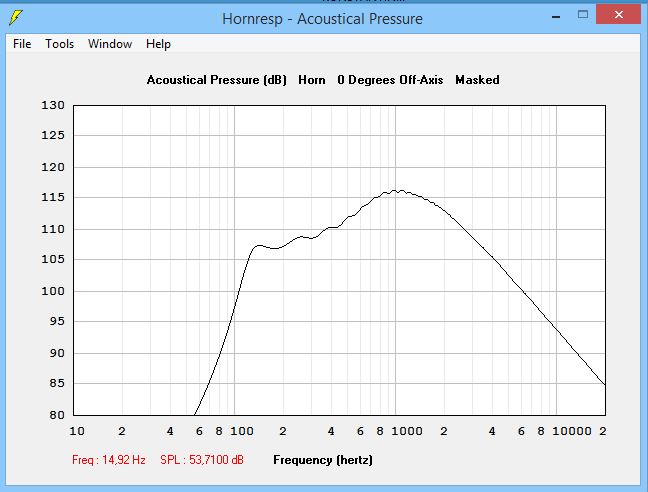Click the 130 dB y-axis label
Screen dimensions: 648x492
53,105
